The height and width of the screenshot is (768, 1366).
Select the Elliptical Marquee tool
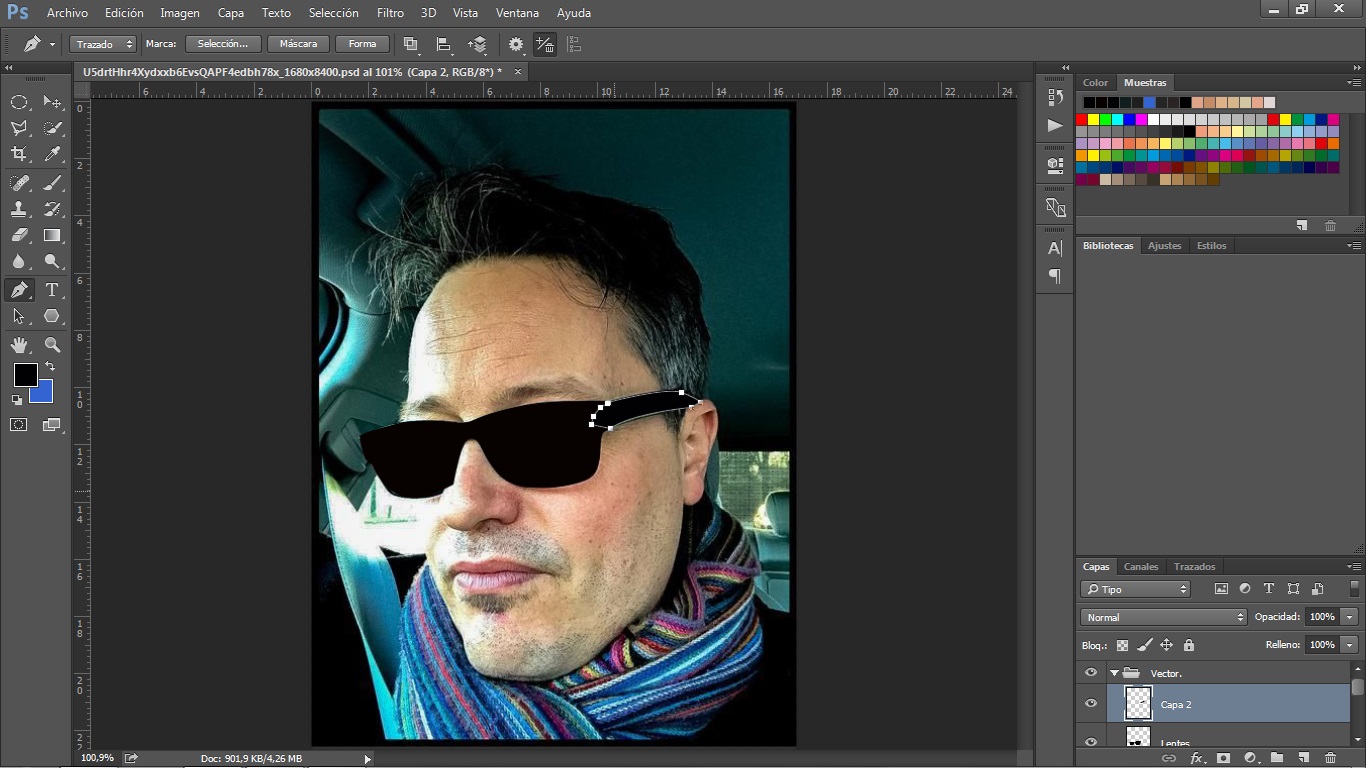(19, 102)
